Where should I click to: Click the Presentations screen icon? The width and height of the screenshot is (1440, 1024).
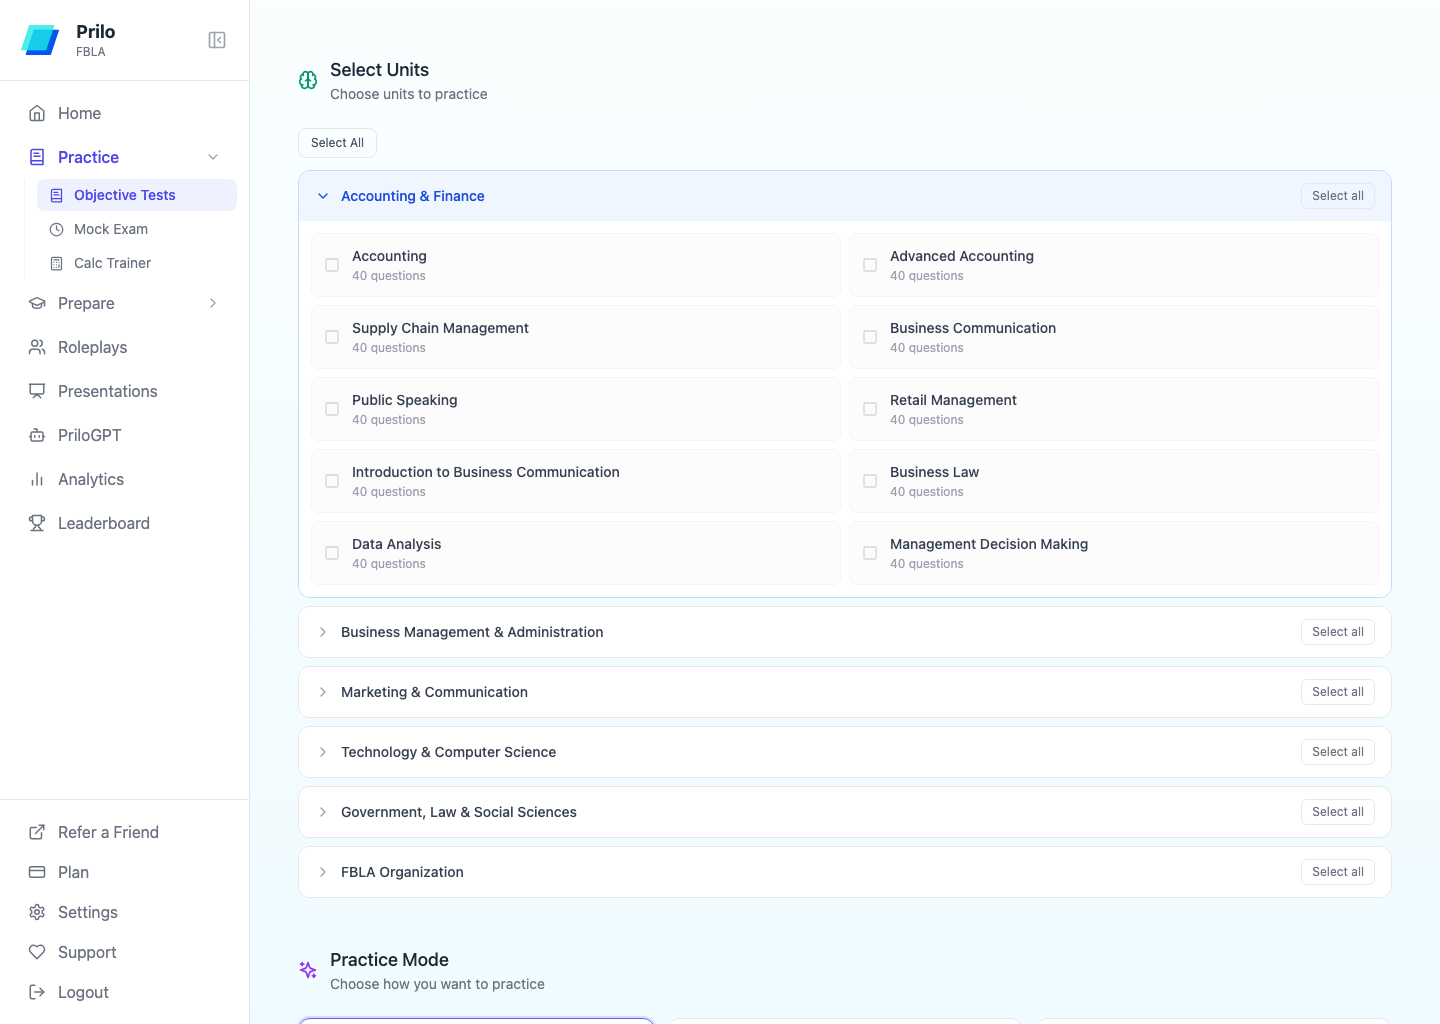pos(37,391)
